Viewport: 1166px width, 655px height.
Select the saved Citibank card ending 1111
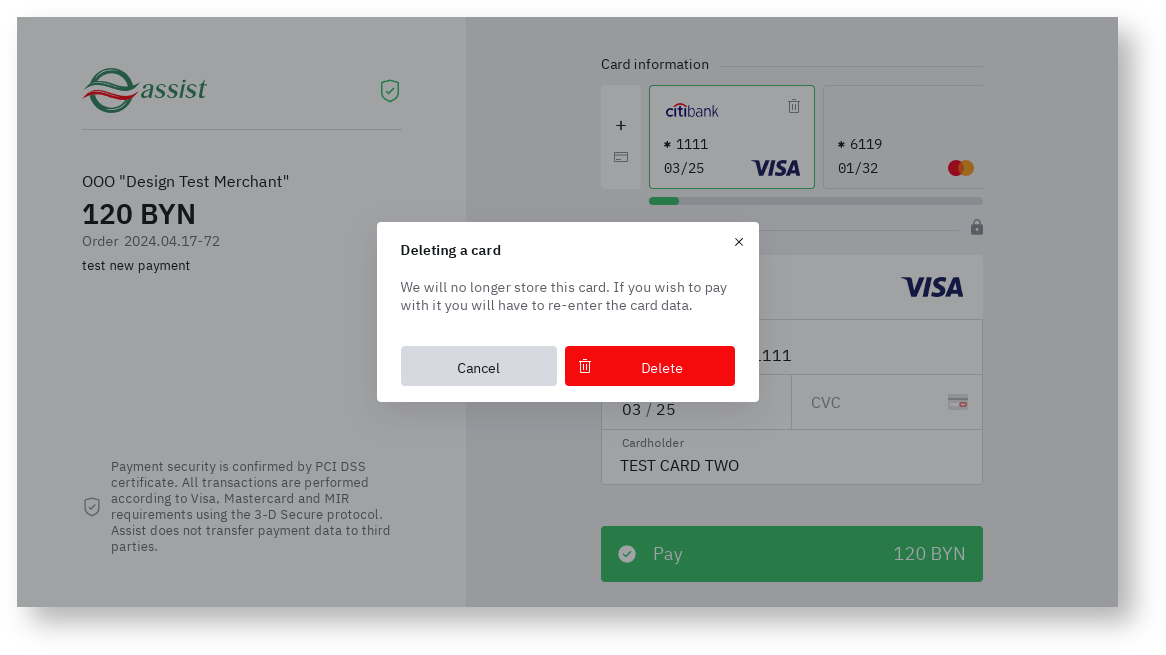731,137
